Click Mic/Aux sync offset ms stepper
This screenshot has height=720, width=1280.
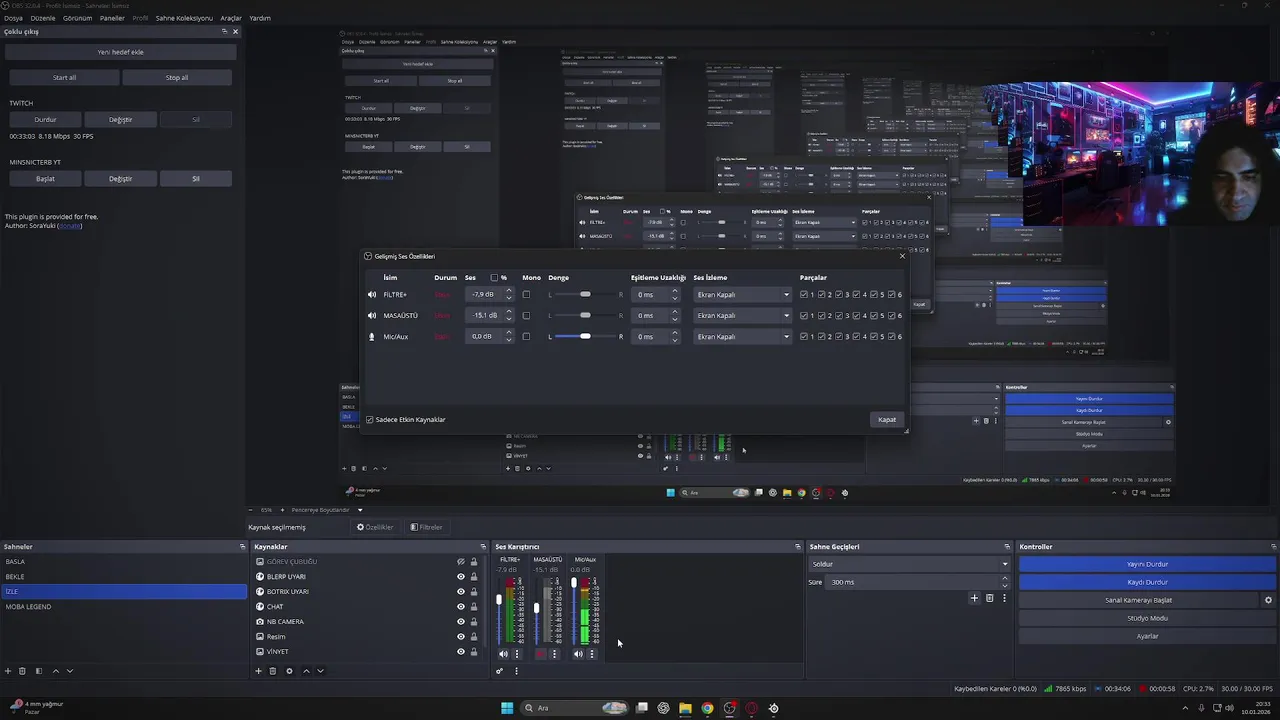675,337
